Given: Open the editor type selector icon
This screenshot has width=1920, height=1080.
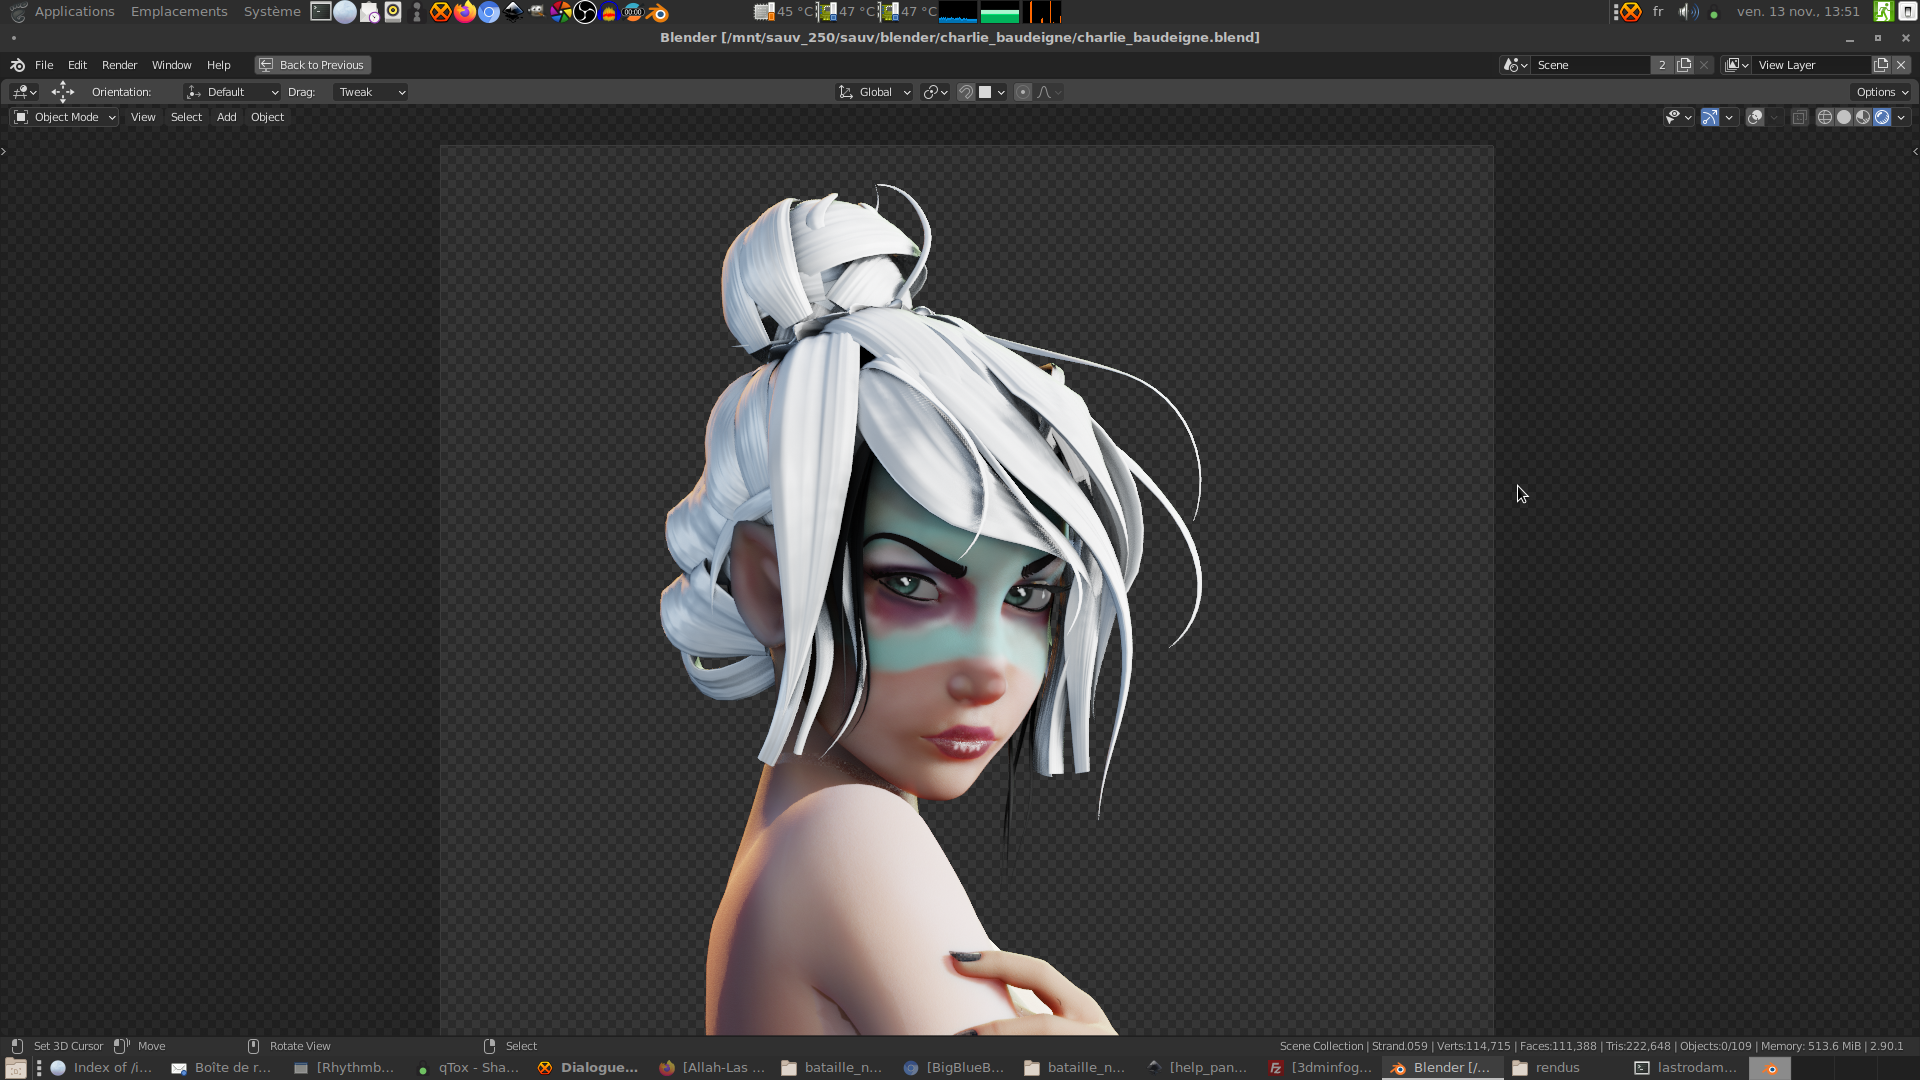Looking at the screenshot, I should click(24, 92).
